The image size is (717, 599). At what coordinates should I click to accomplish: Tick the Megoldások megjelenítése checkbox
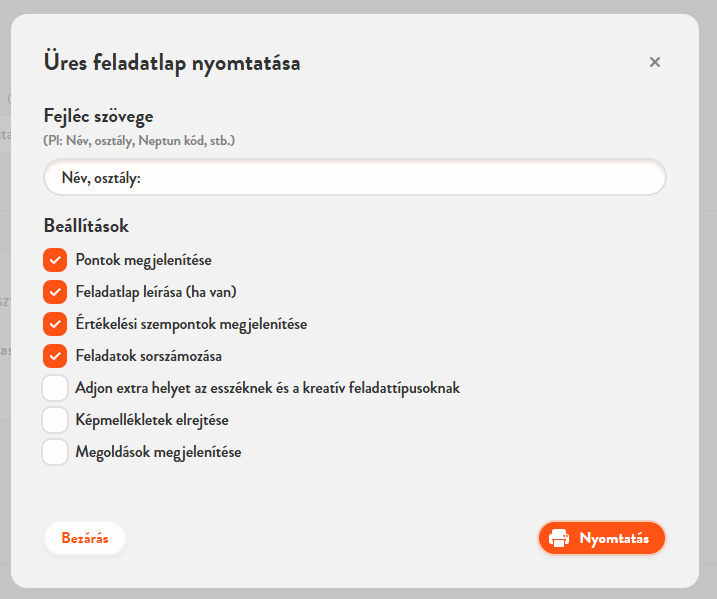pos(55,452)
